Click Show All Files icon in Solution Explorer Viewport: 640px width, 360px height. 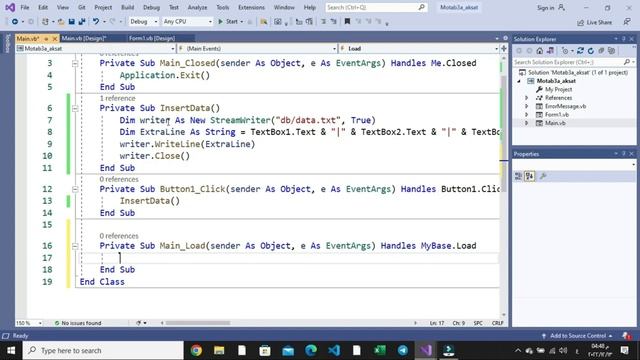(611, 51)
